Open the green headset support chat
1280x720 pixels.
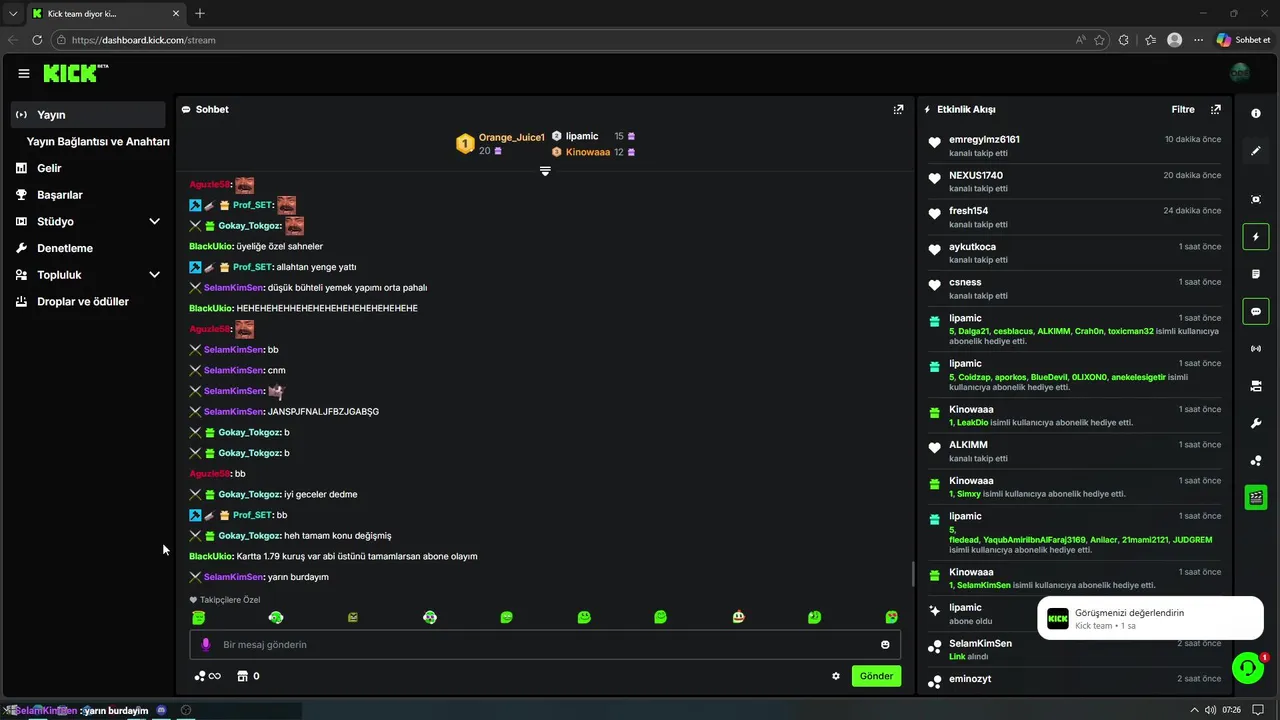pos(1247,667)
